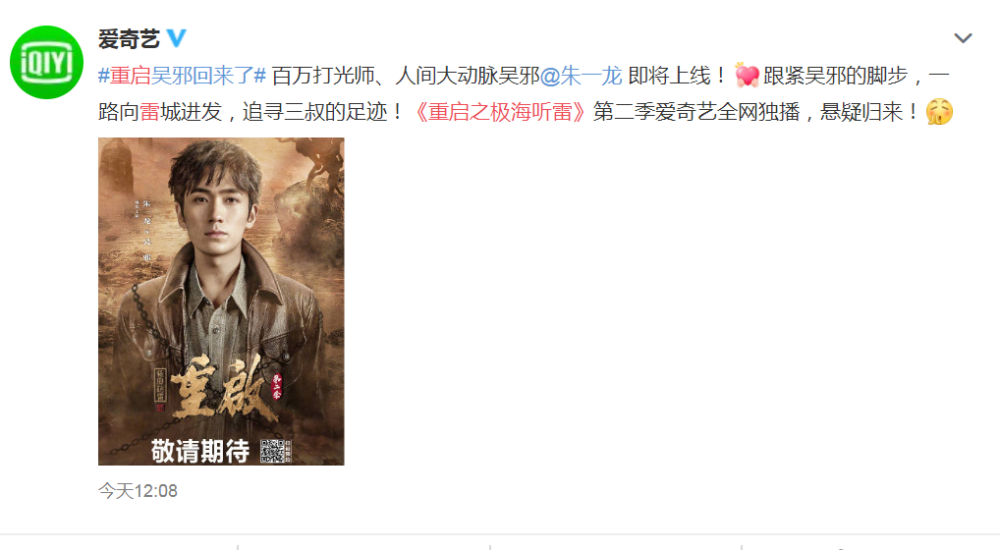This screenshot has height=550, width=1000.
Task: Open the green iQIYI avatar logo
Action: [47, 63]
